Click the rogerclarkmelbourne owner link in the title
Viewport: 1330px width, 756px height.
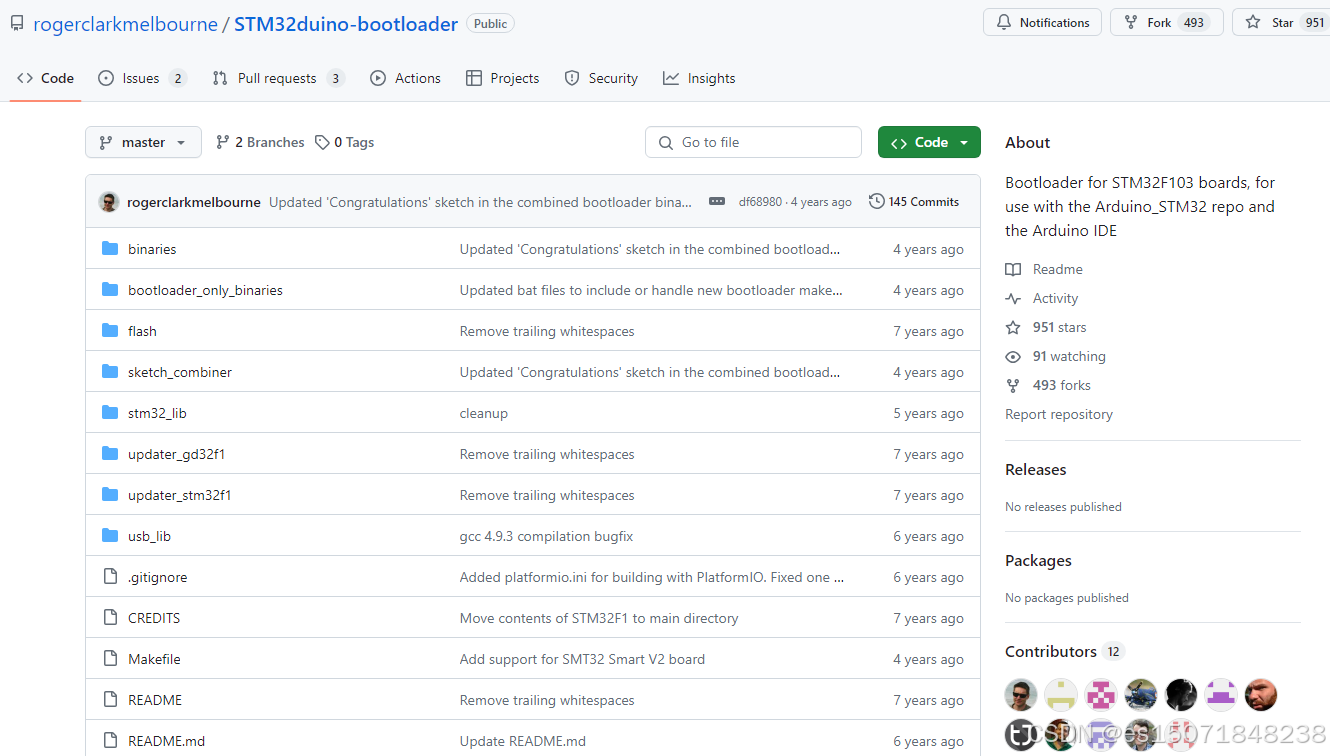click(125, 24)
